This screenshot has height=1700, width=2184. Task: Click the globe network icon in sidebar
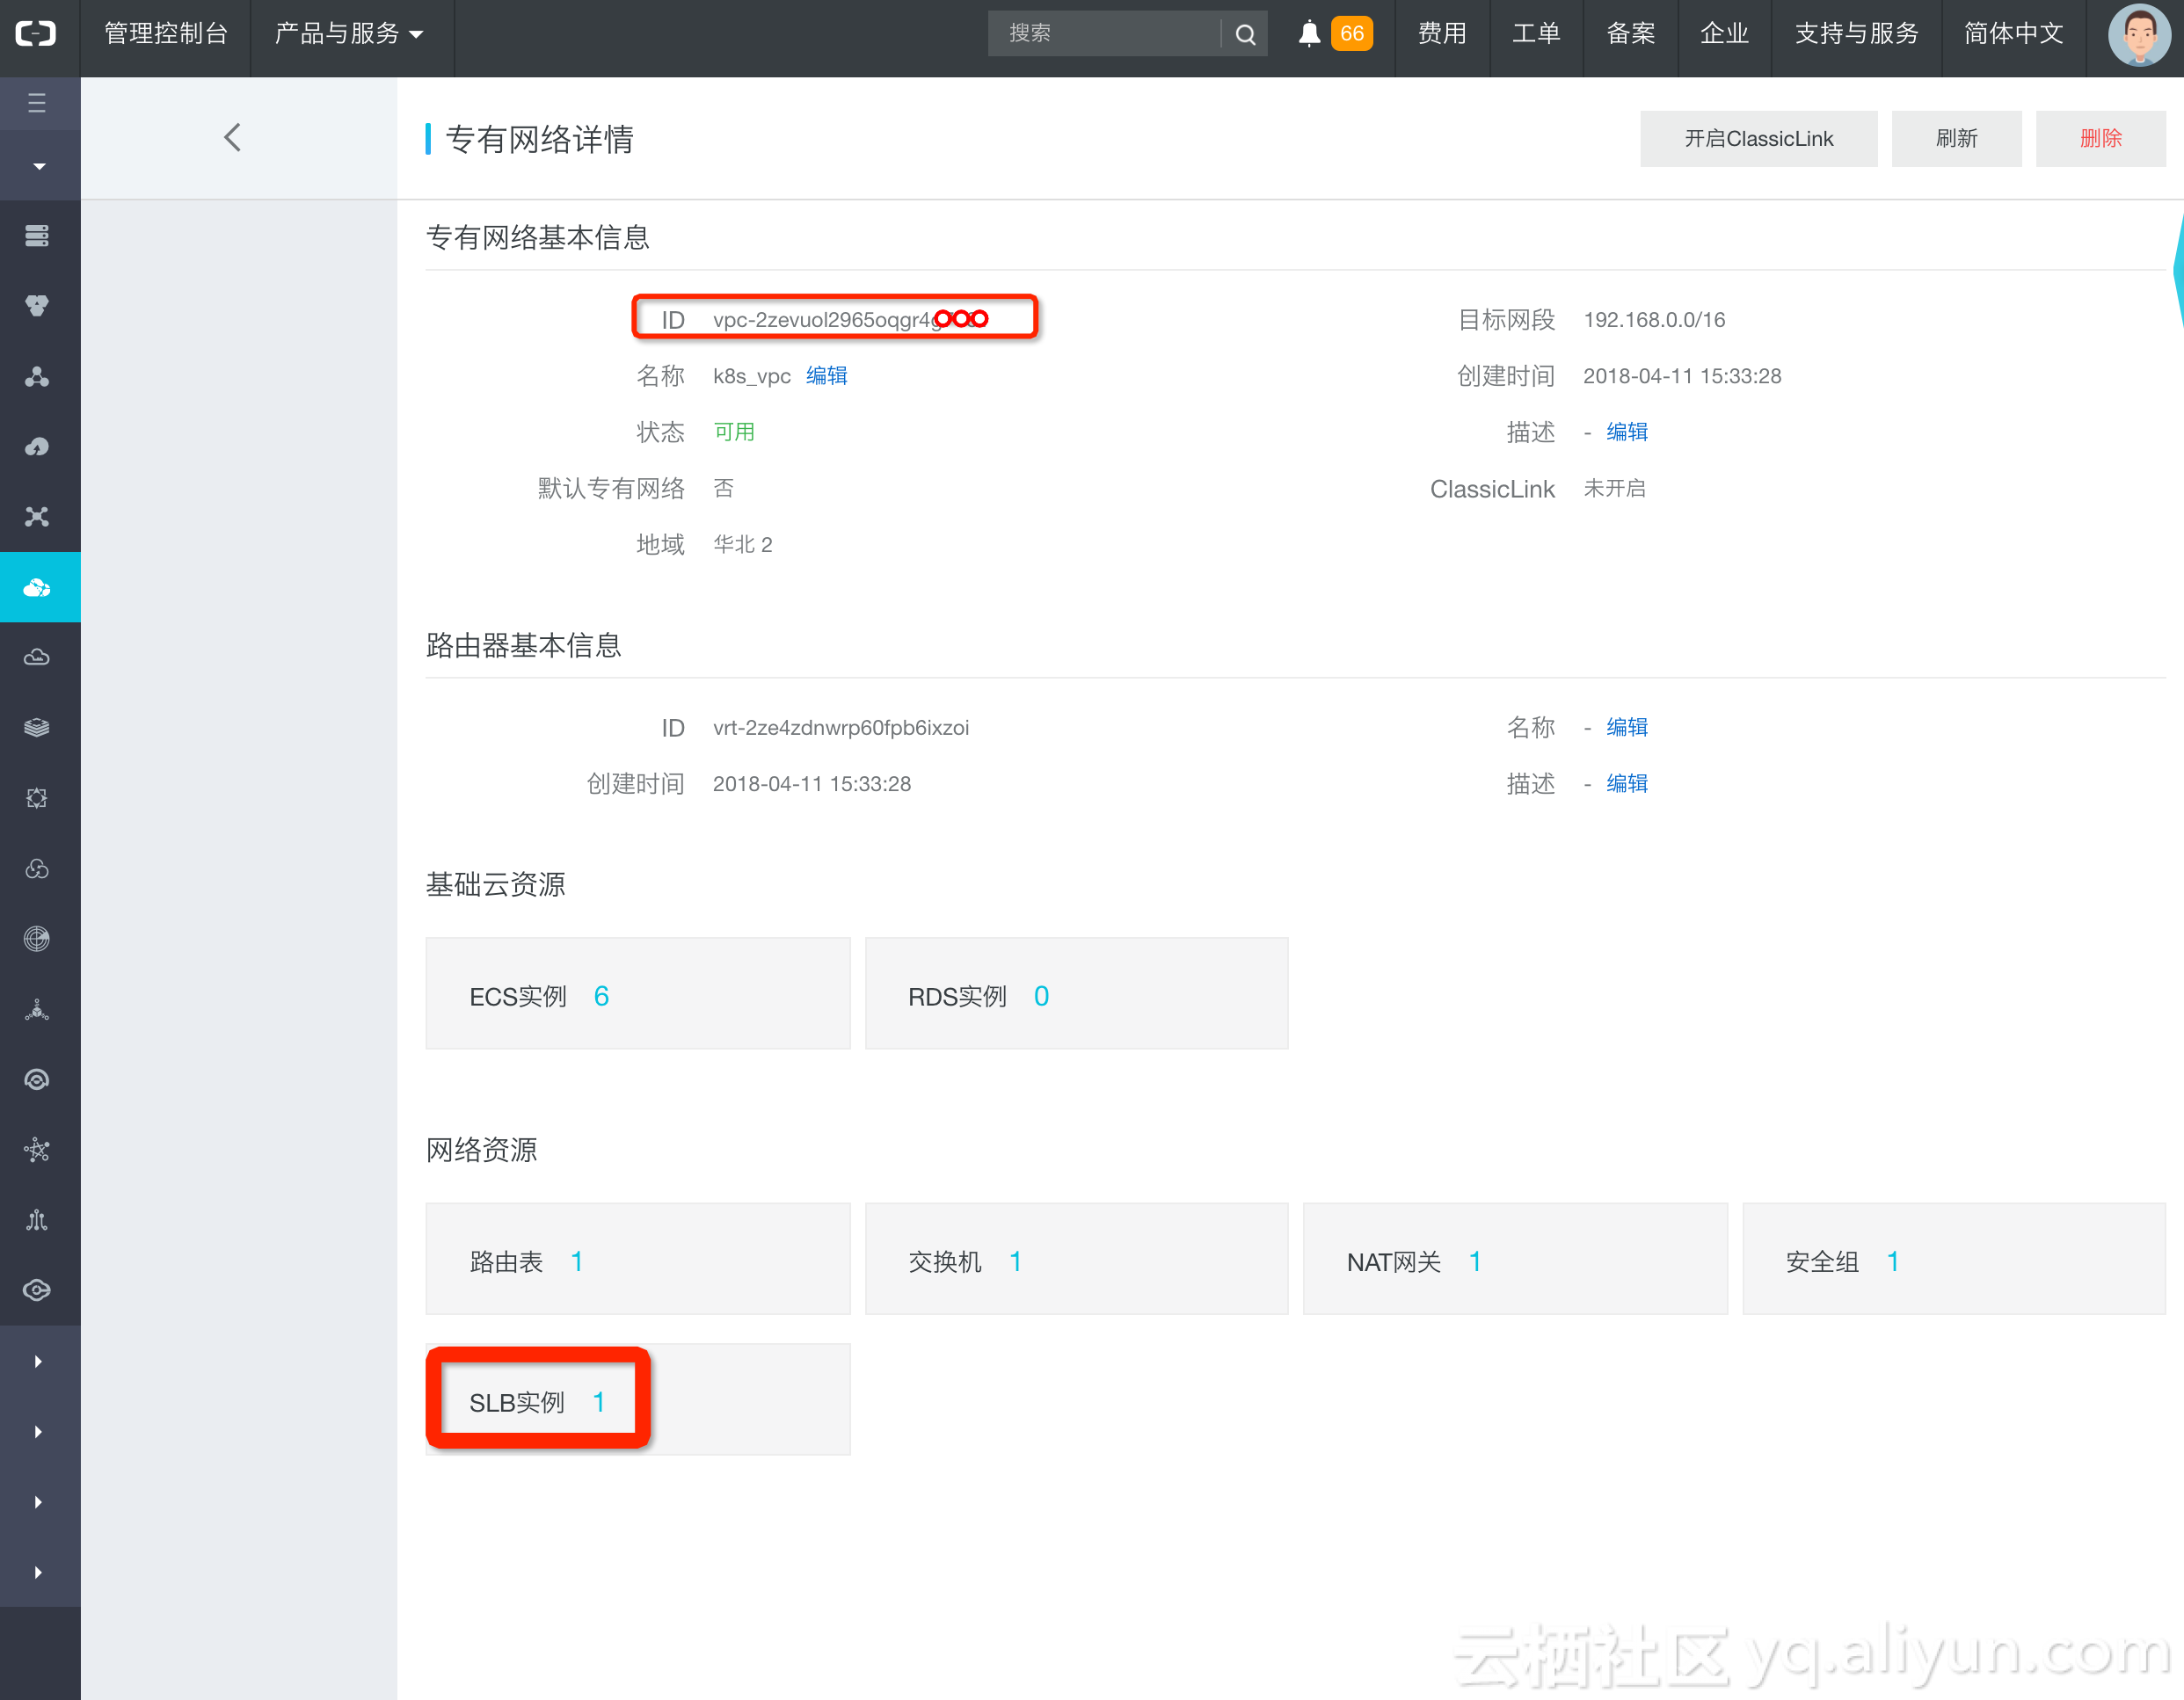coord(37,939)
